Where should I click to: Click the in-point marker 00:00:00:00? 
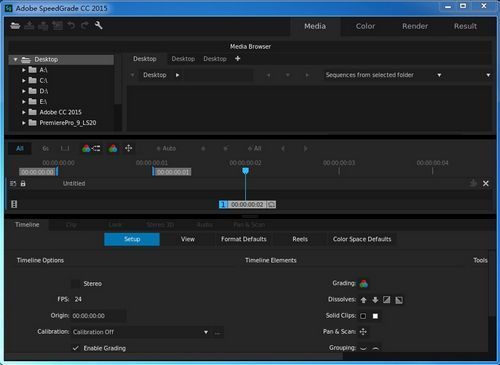pos(38,172)
